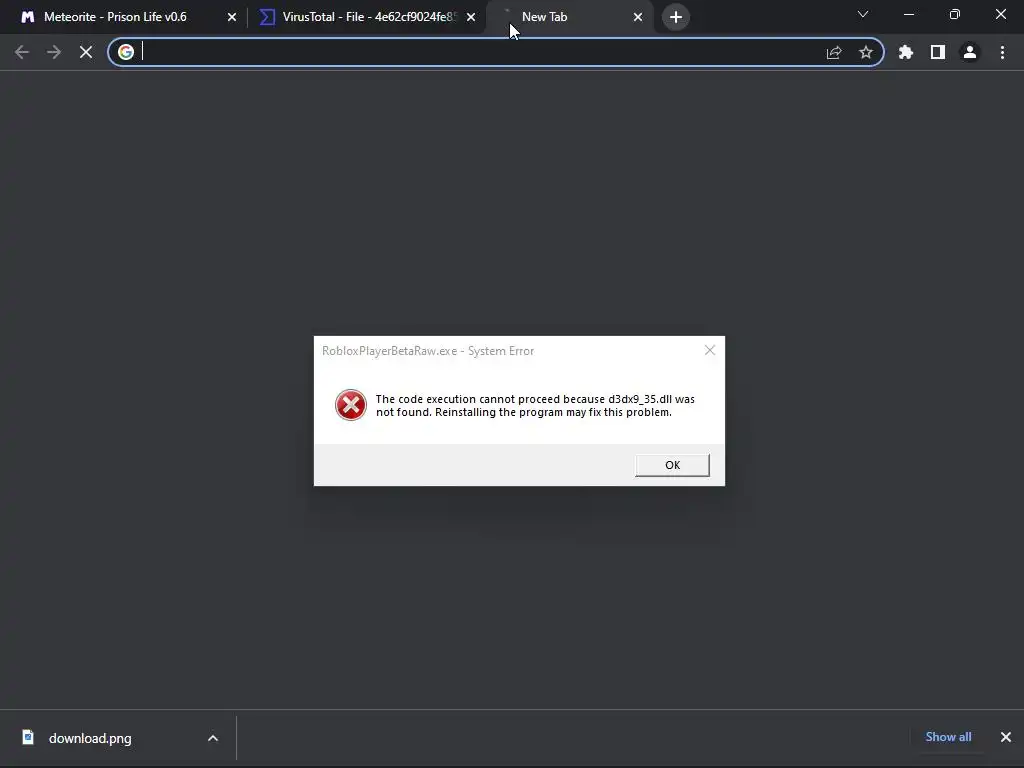Toggle the side panel
Viewport: 1024px width, 768px height.
pos(938,52)
